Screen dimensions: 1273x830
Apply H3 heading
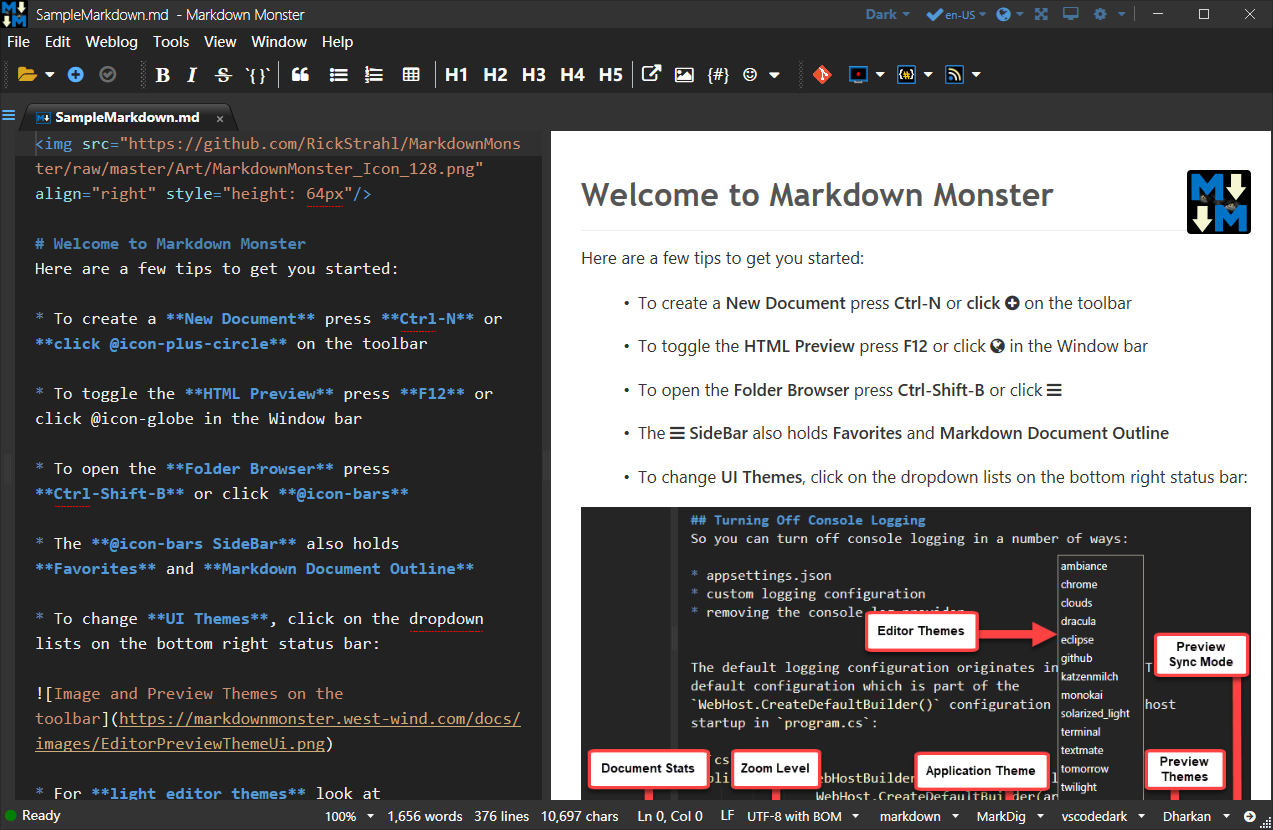coord(534,74)
